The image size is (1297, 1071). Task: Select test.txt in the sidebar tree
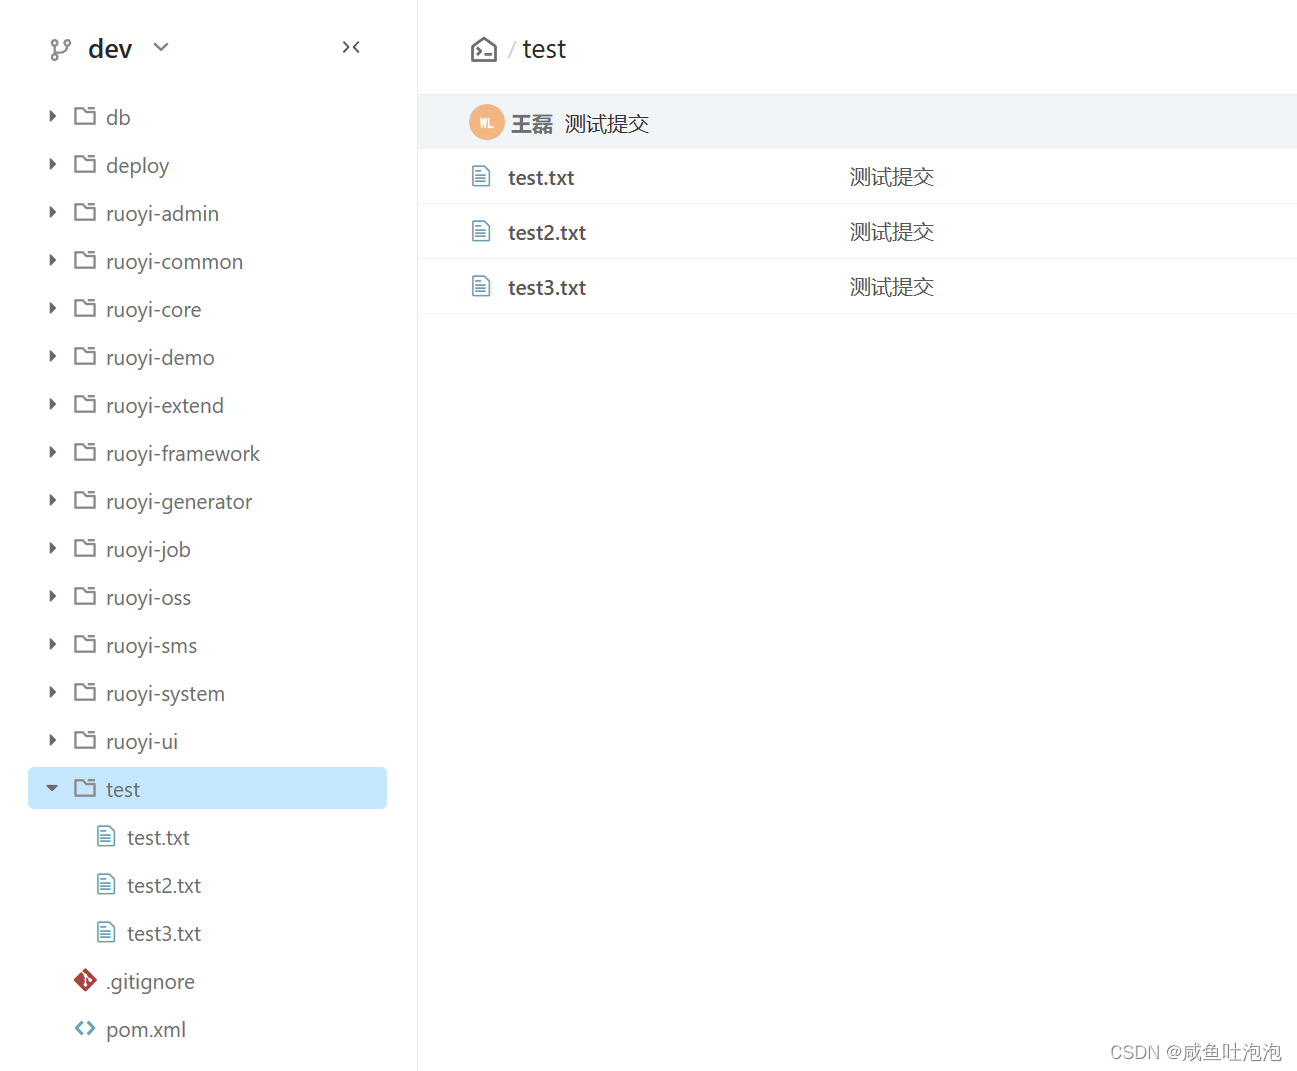pos(158,838)
